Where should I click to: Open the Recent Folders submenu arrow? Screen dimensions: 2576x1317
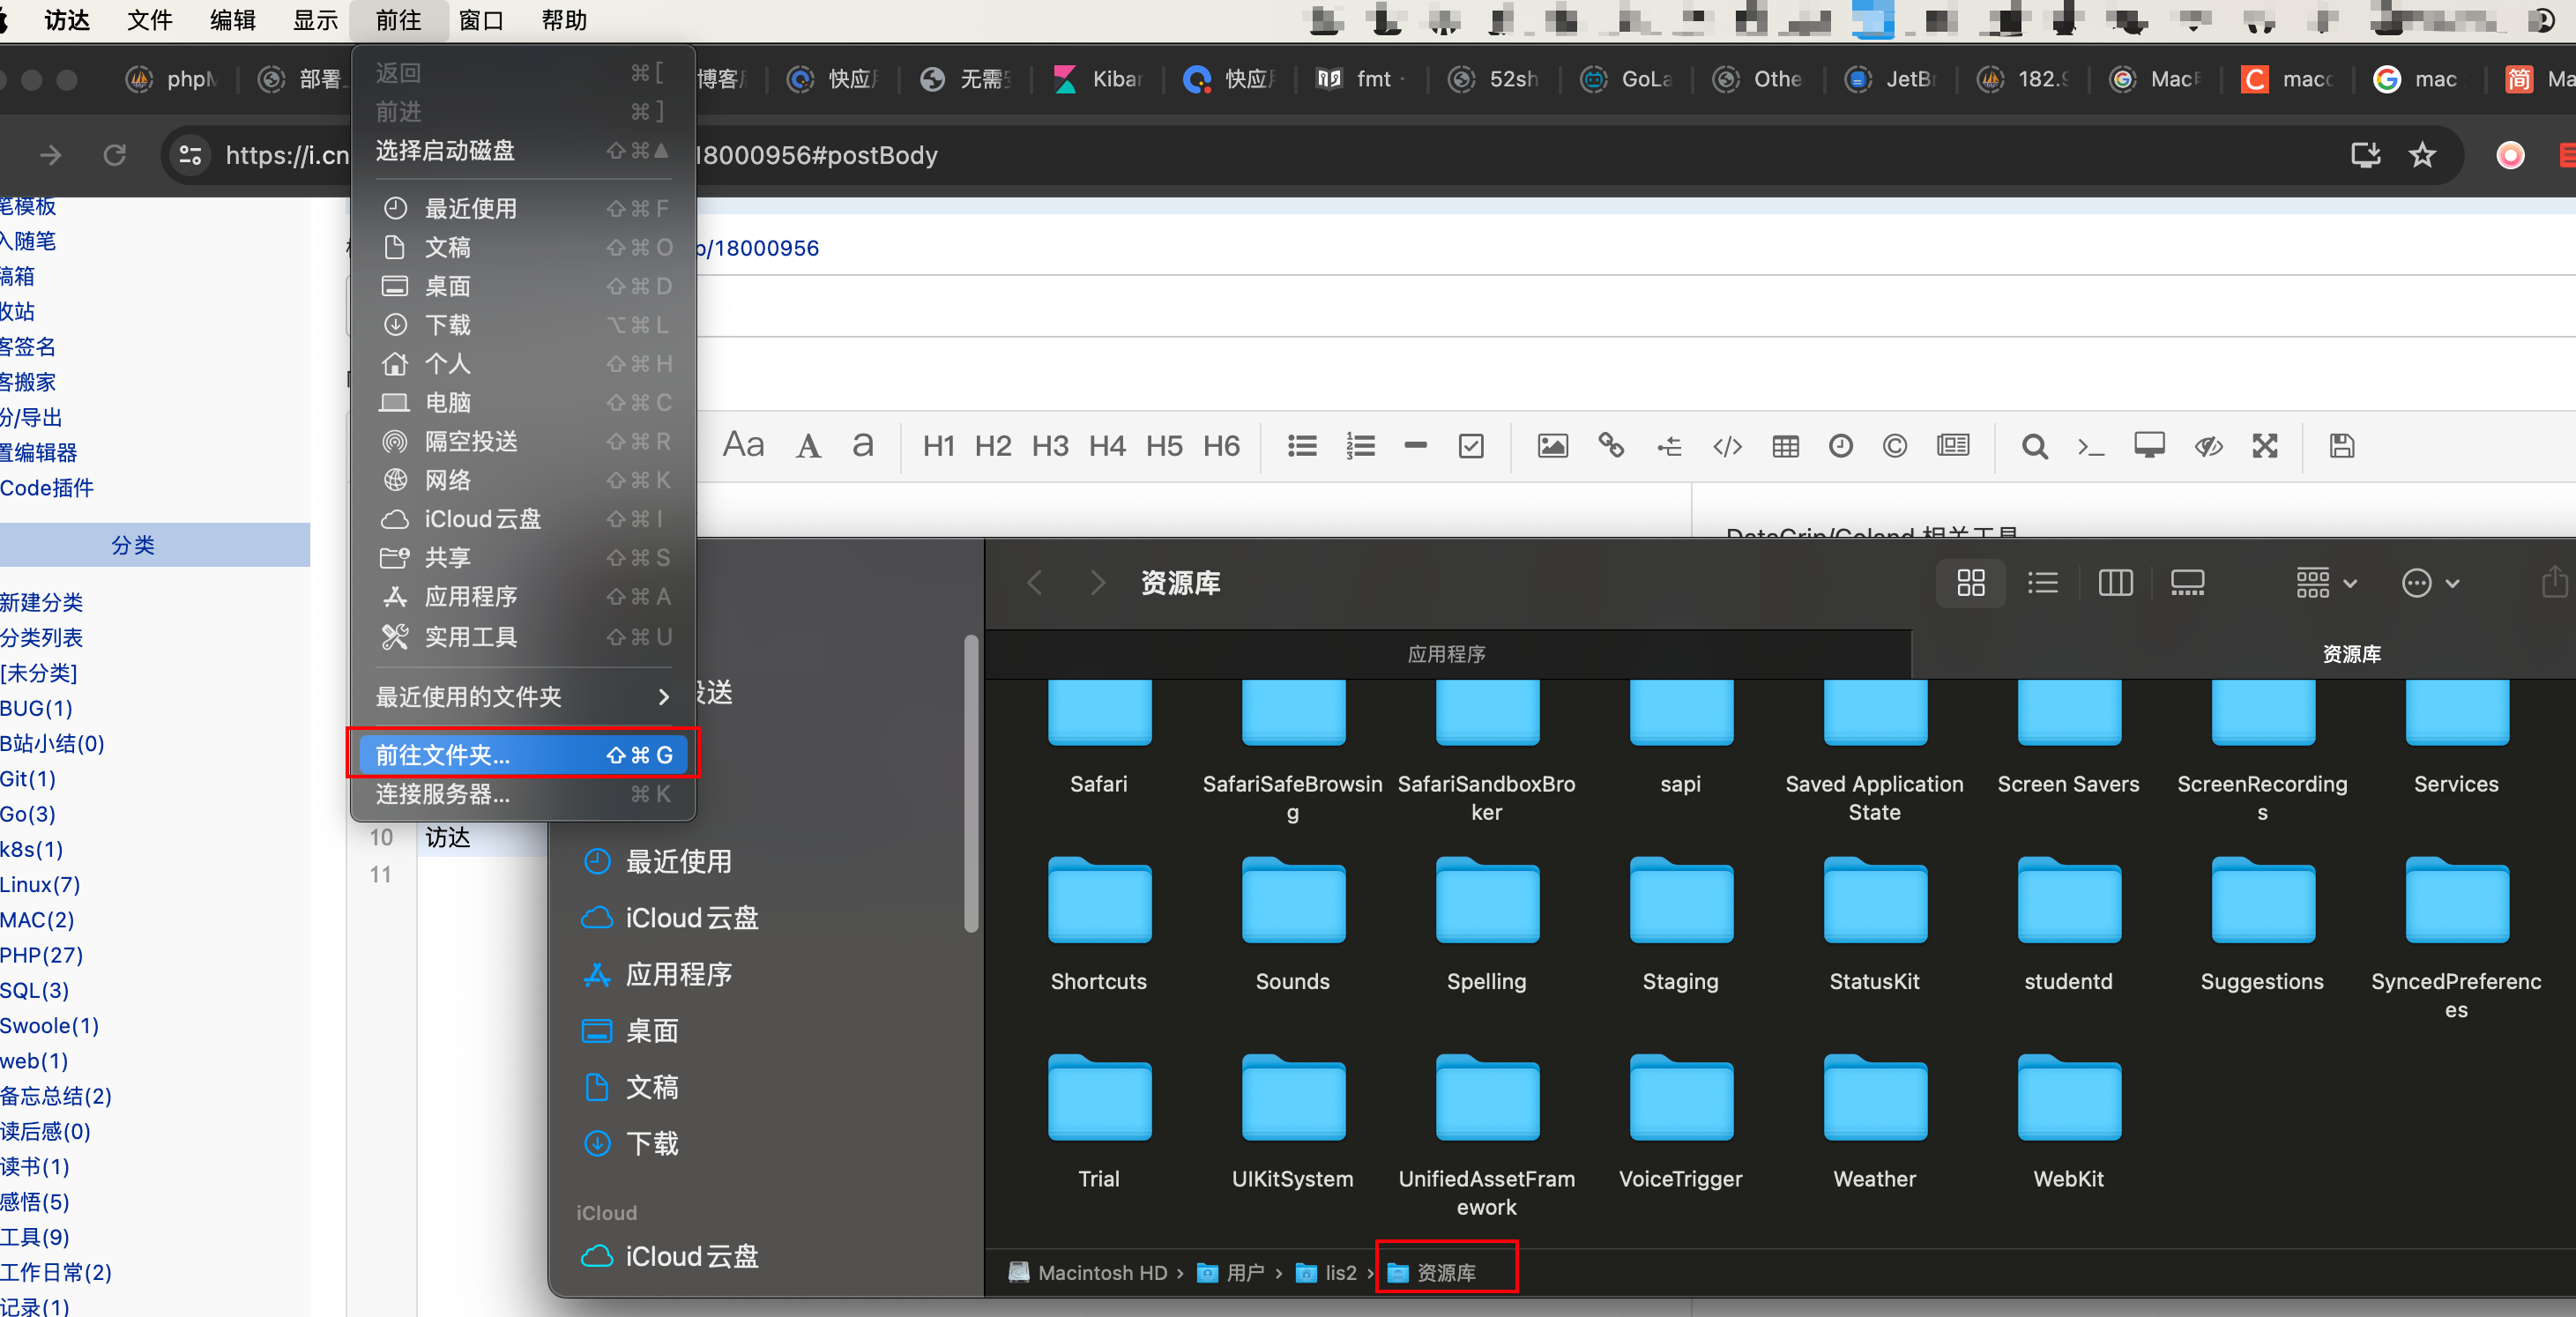click(x=664, y=697)
